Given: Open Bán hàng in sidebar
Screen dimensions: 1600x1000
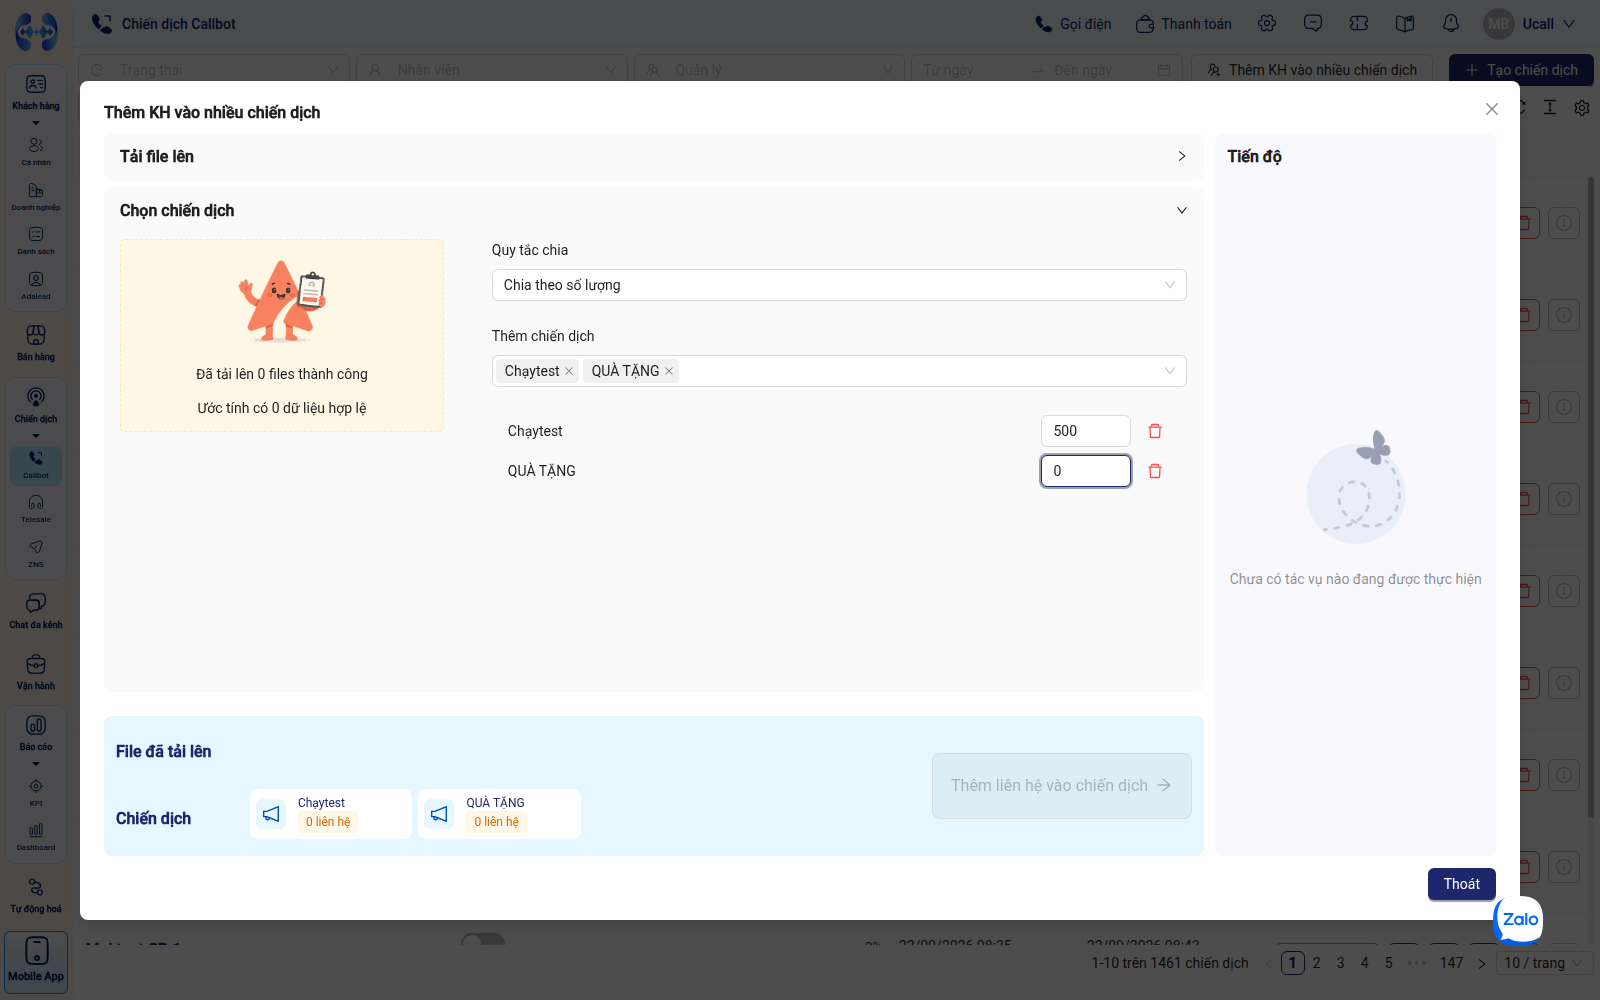Looking at the screenshot, I should pos(36,342).
